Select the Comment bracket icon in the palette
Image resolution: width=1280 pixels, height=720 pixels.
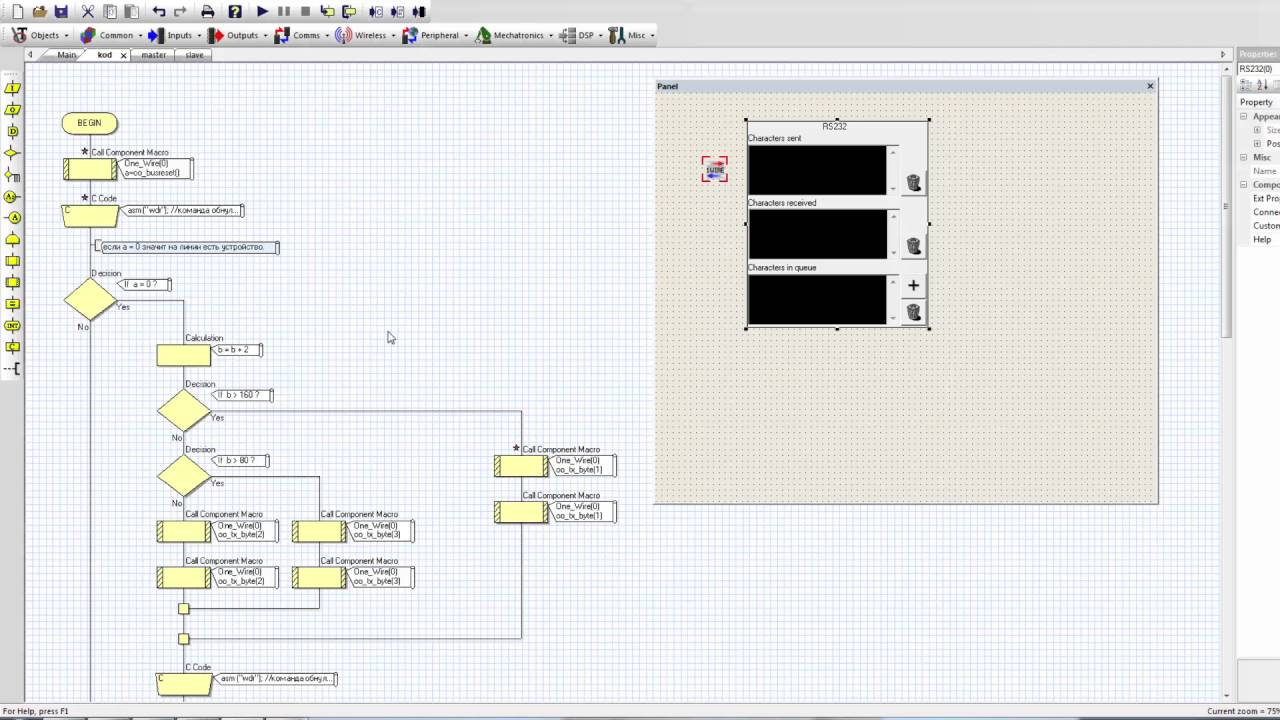[13, 369]
